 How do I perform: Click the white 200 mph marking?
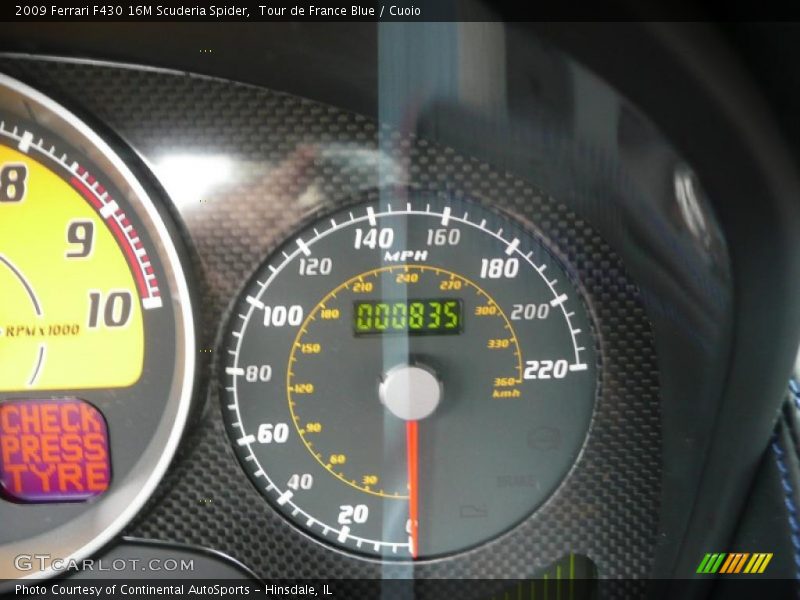[x=530, y=311]
